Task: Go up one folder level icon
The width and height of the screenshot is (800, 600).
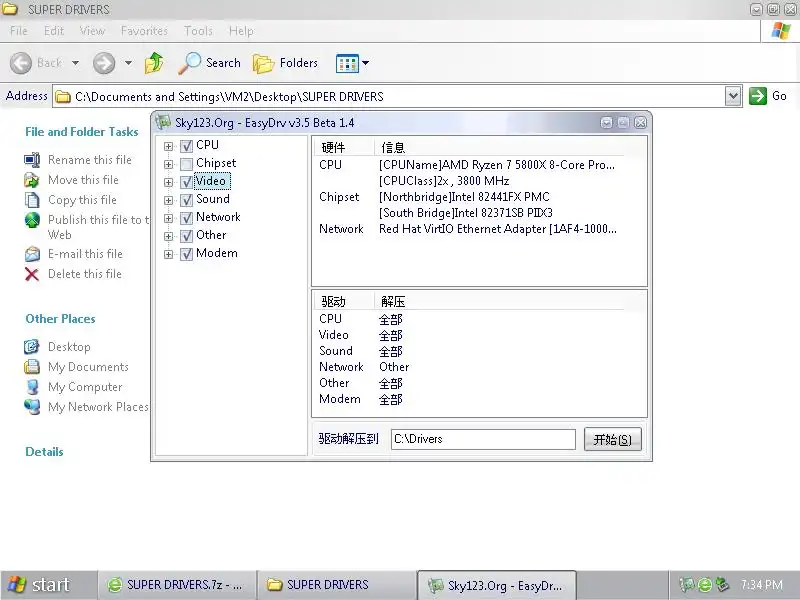Action: tap(154, 63)
